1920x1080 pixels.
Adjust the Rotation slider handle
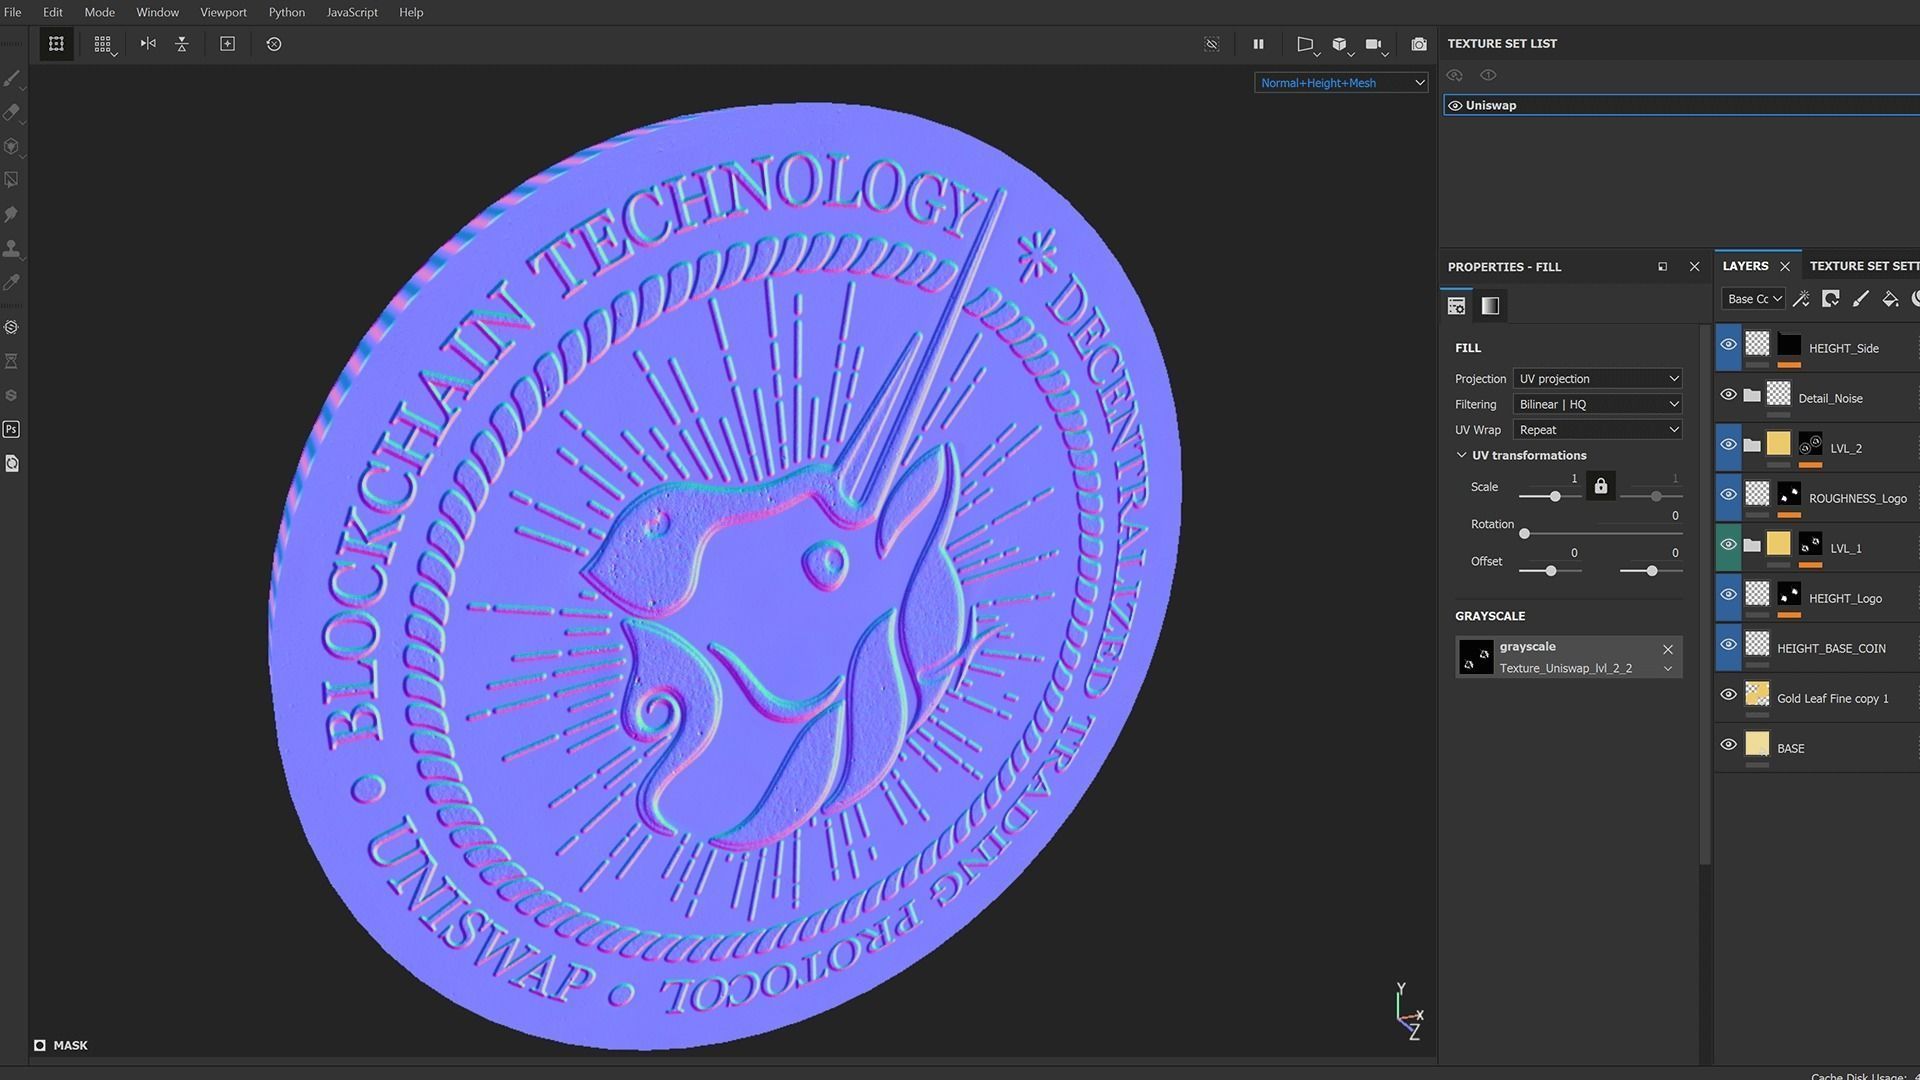[1524, 534]
